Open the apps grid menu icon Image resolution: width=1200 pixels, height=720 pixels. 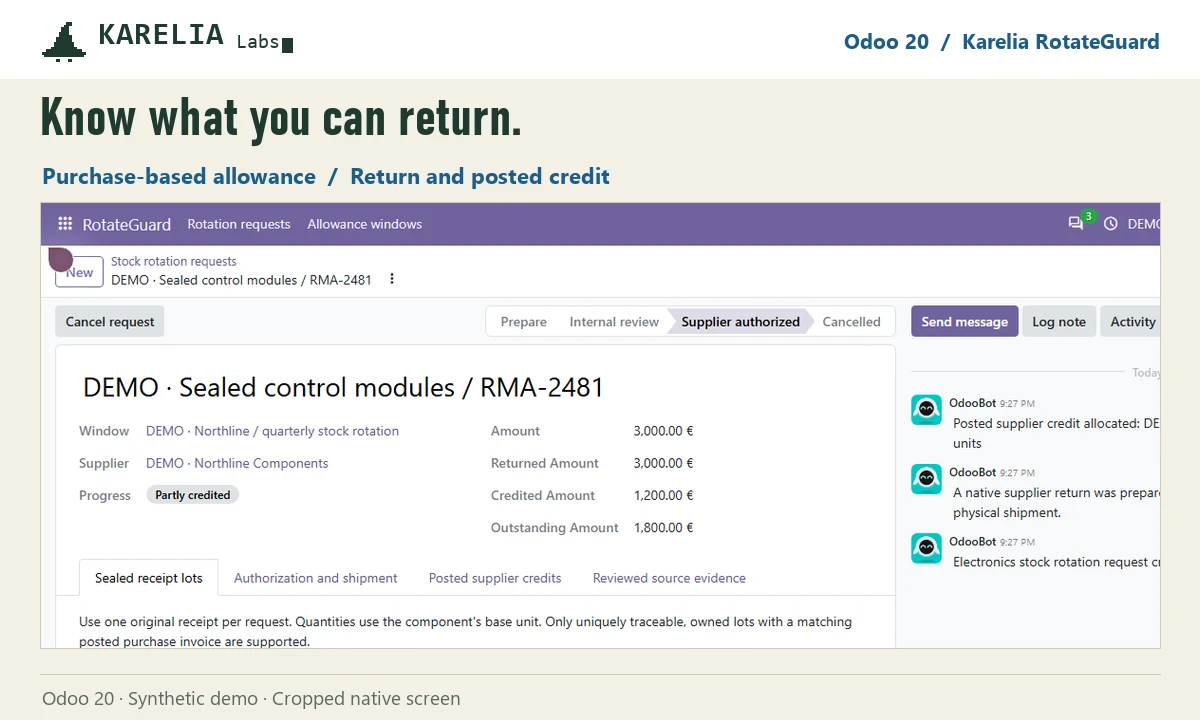tap(65, 224)
